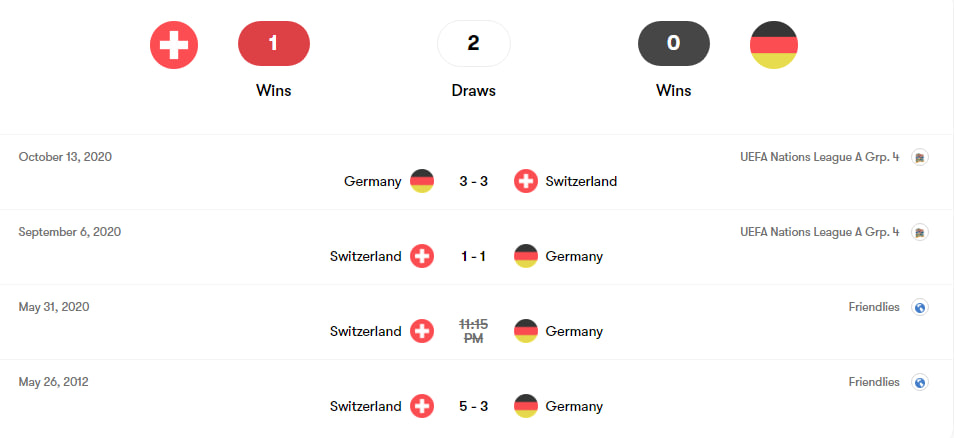
Task: Click Germany flag in the postponed 11:15 PM match
Action: tap(526, 331)
